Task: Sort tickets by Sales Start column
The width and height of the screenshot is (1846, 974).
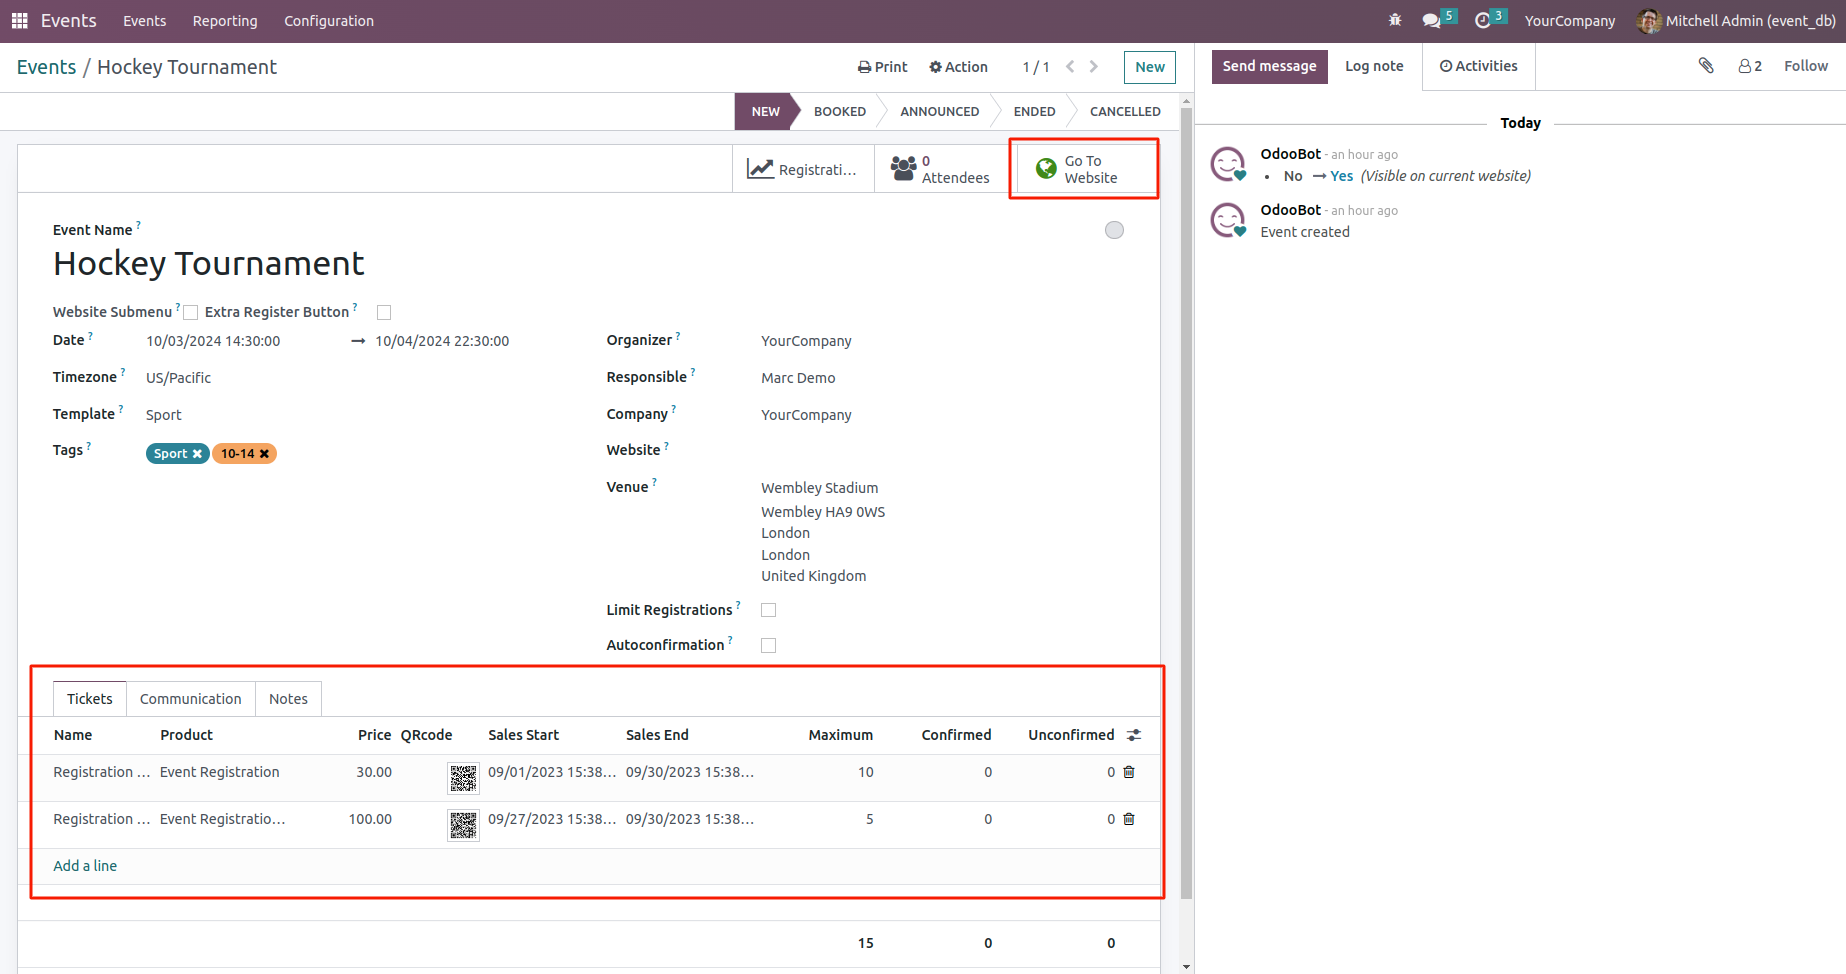Action: 524,735
